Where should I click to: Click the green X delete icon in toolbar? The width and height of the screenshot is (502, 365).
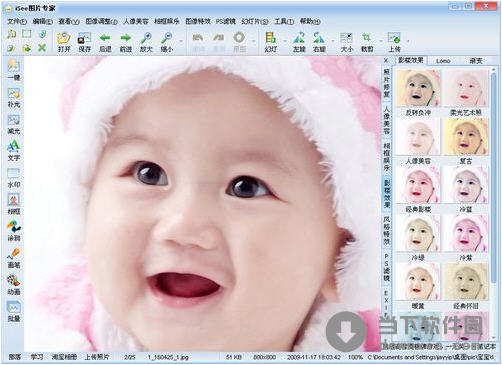42,48
